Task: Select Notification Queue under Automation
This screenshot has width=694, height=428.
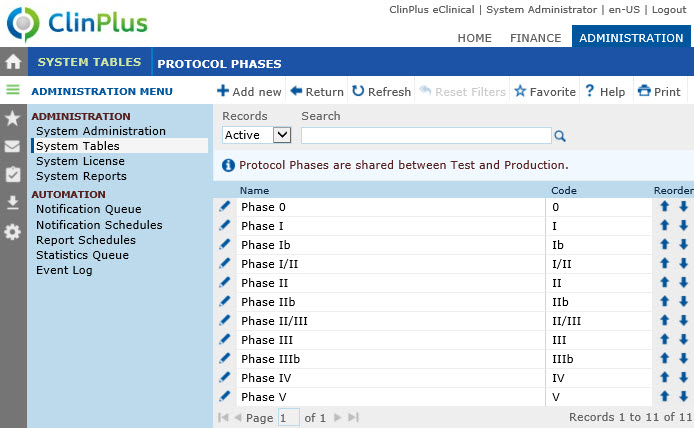Action: pyautogui.click(x=88, y=209)
